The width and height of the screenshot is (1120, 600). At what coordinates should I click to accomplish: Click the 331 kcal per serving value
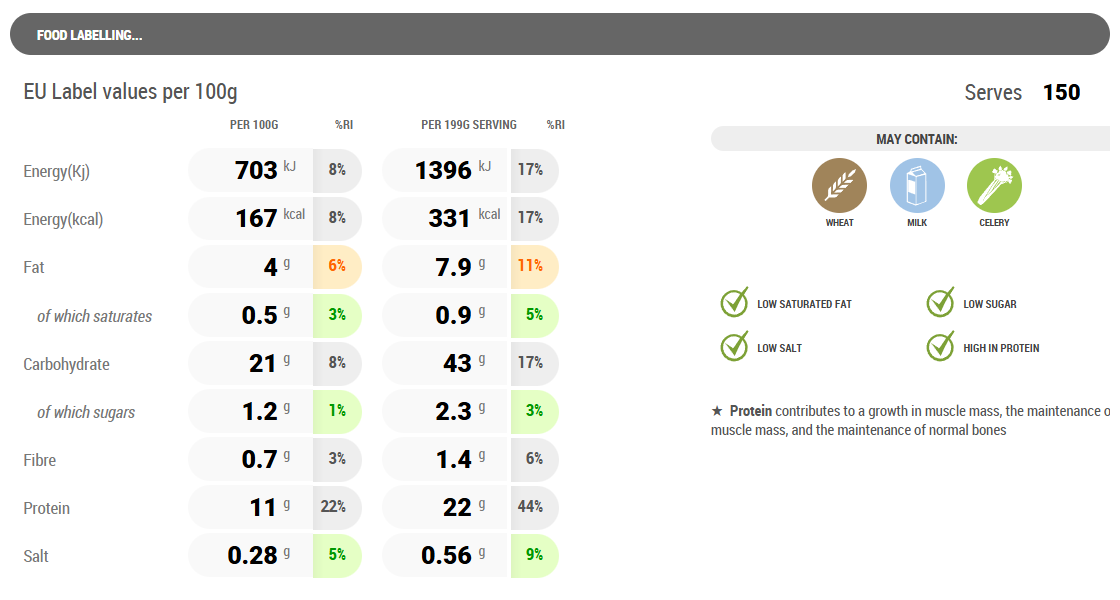(449, 218)
